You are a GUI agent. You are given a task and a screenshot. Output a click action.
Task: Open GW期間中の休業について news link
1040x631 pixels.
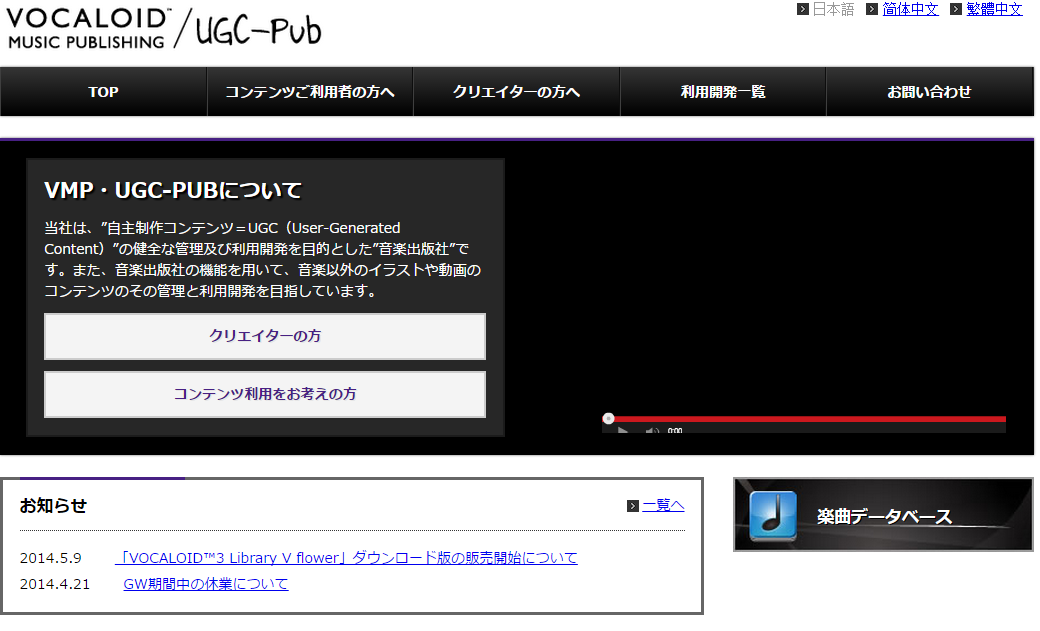coord(206,585)
